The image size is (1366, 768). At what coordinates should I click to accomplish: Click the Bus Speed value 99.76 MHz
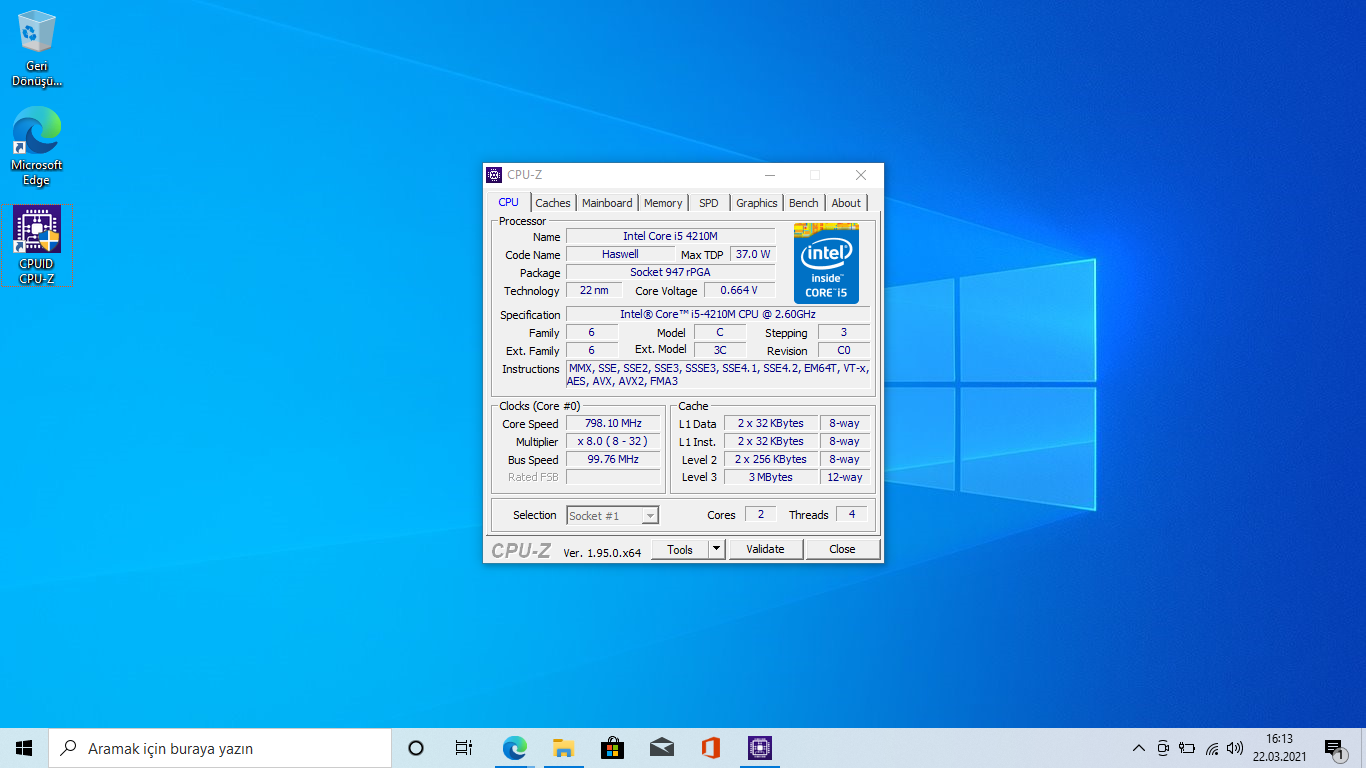pos(613,459)
